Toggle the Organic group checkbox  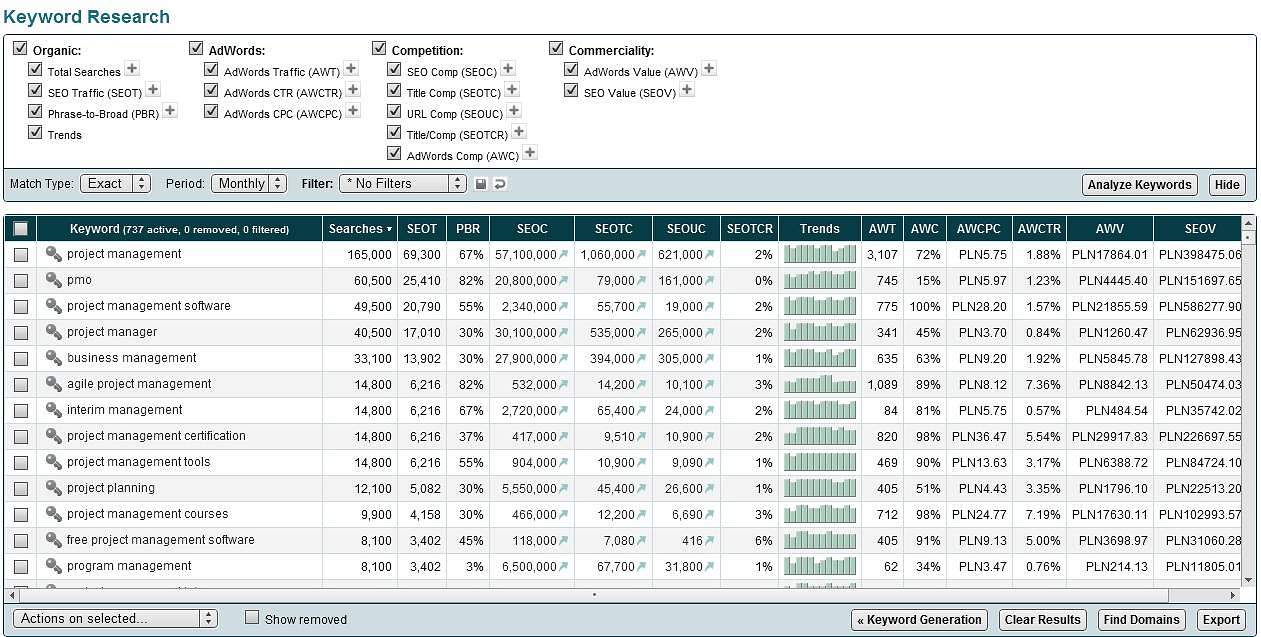tap(20, 48)
